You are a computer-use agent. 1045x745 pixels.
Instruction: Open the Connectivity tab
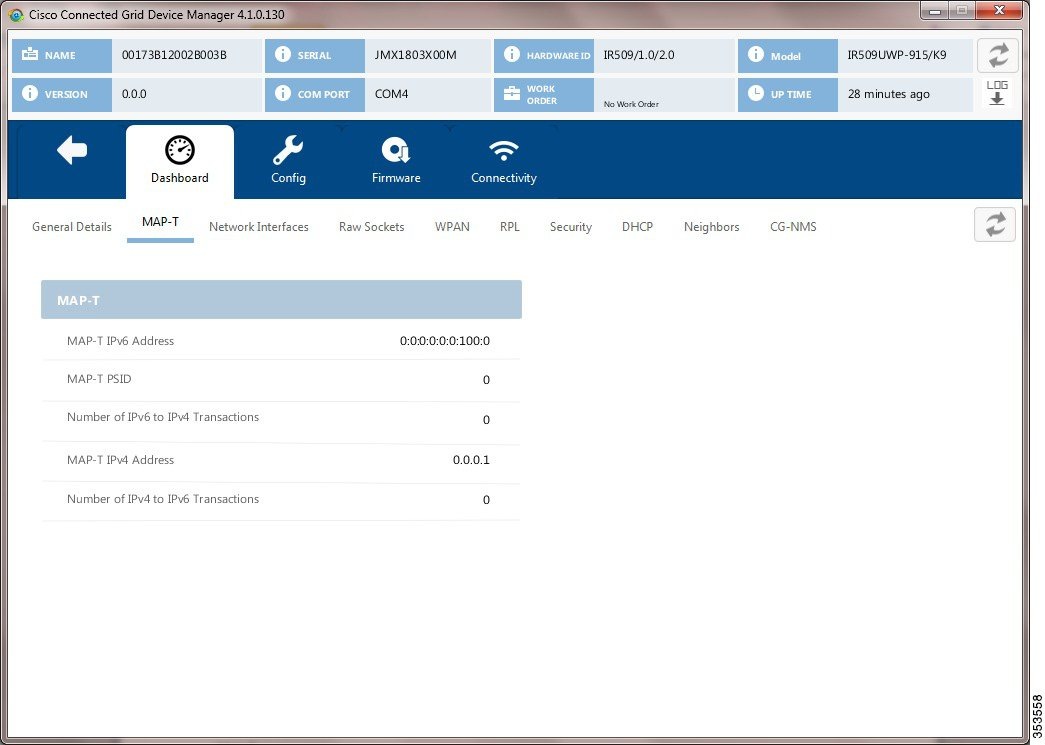coord(504,161)
